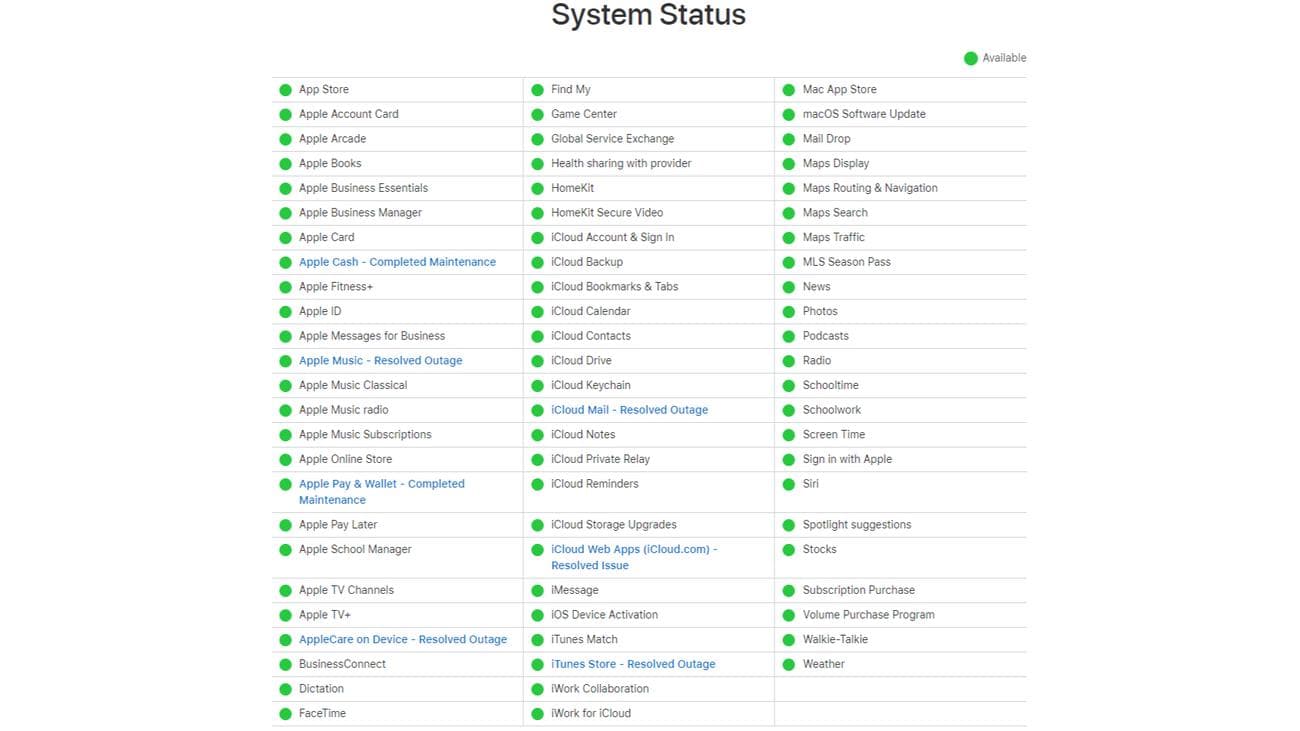
Task: Click the green status dot beside App Store
Action: coord(286,89)
